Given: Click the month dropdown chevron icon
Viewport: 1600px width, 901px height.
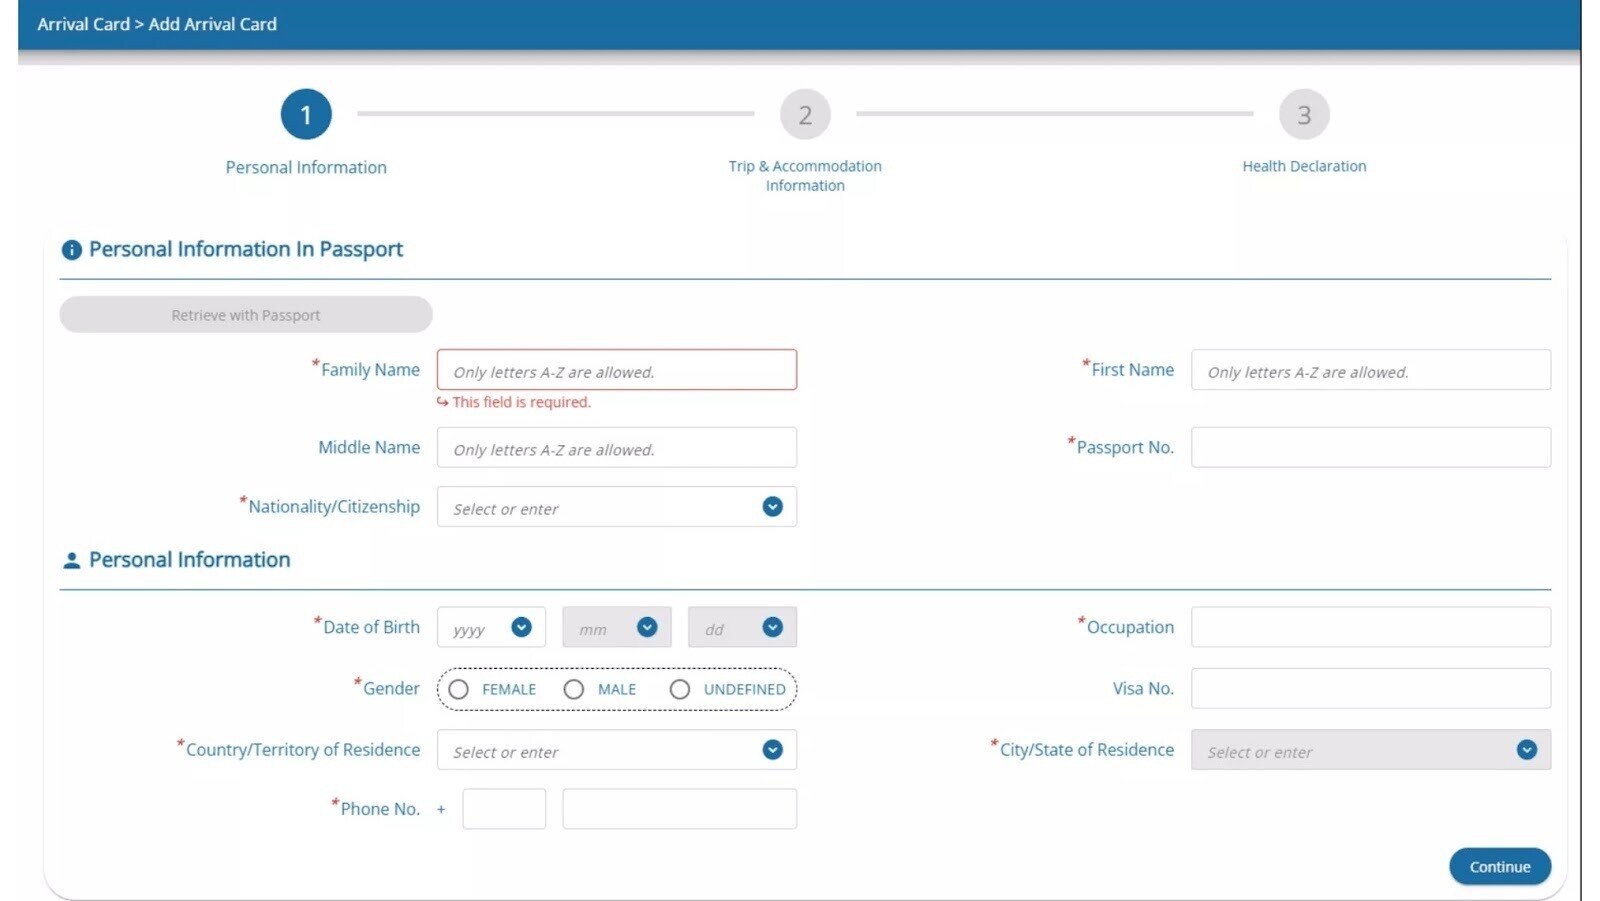Looking at the screenshot, I should pos(647,627).
